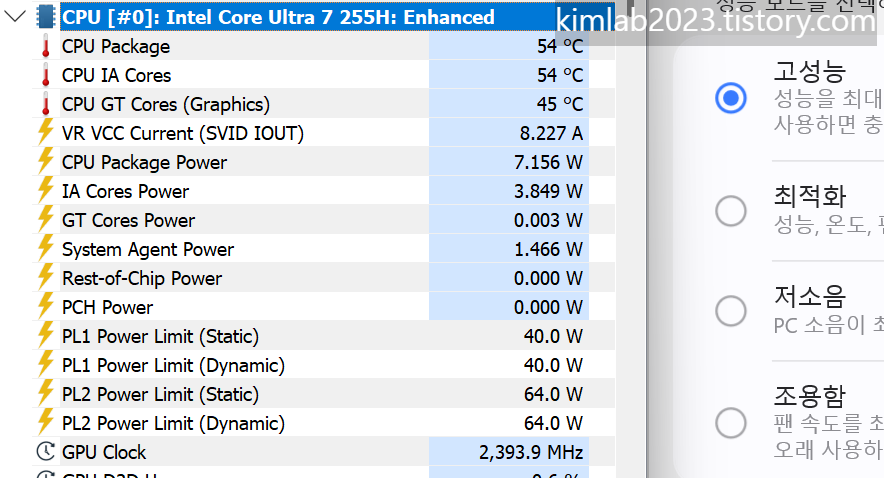Select the 최적화 performance mode radio button

(731, 211)
